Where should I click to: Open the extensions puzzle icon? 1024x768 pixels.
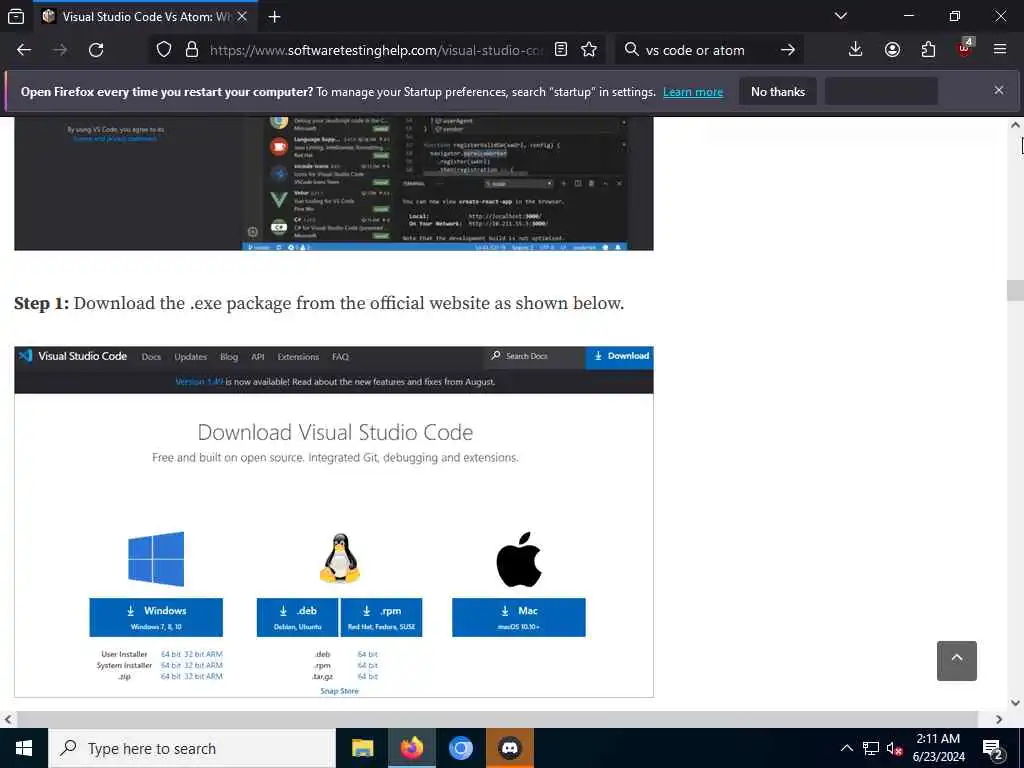point(928,50)
